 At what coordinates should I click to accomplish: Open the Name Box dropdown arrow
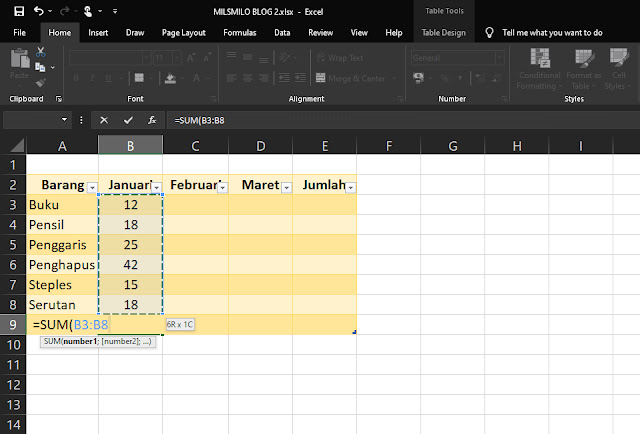click(64, 120)
